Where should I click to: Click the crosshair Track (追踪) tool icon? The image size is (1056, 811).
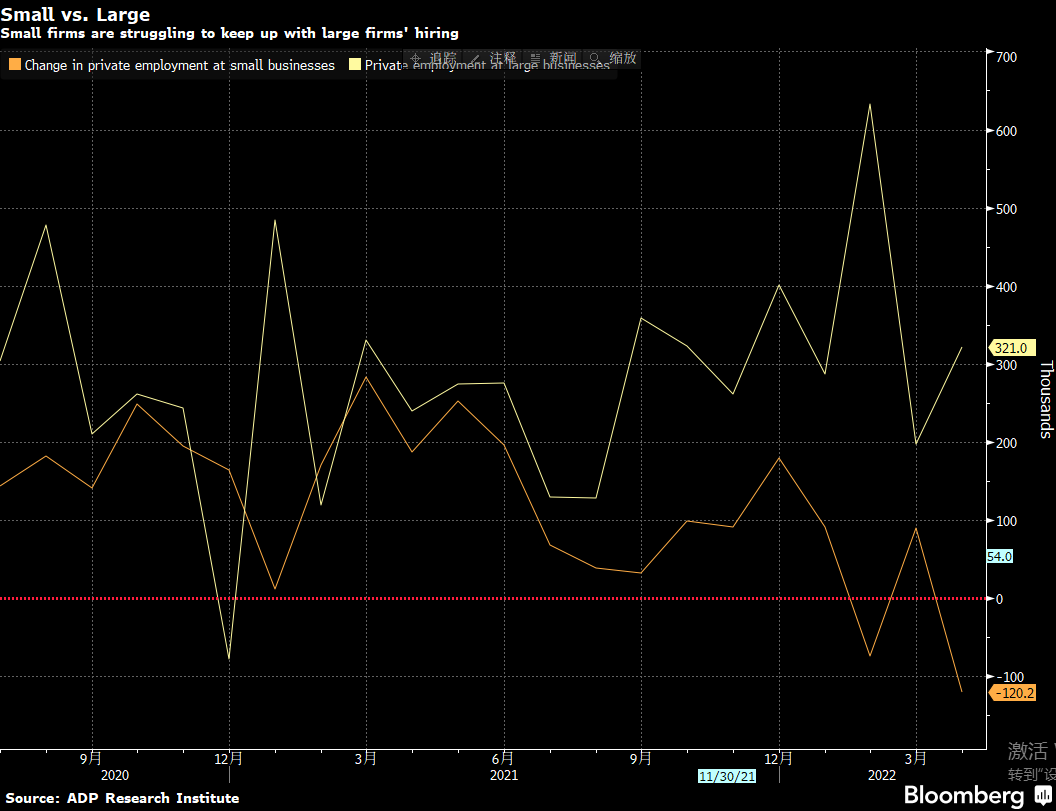pos(416,58)
